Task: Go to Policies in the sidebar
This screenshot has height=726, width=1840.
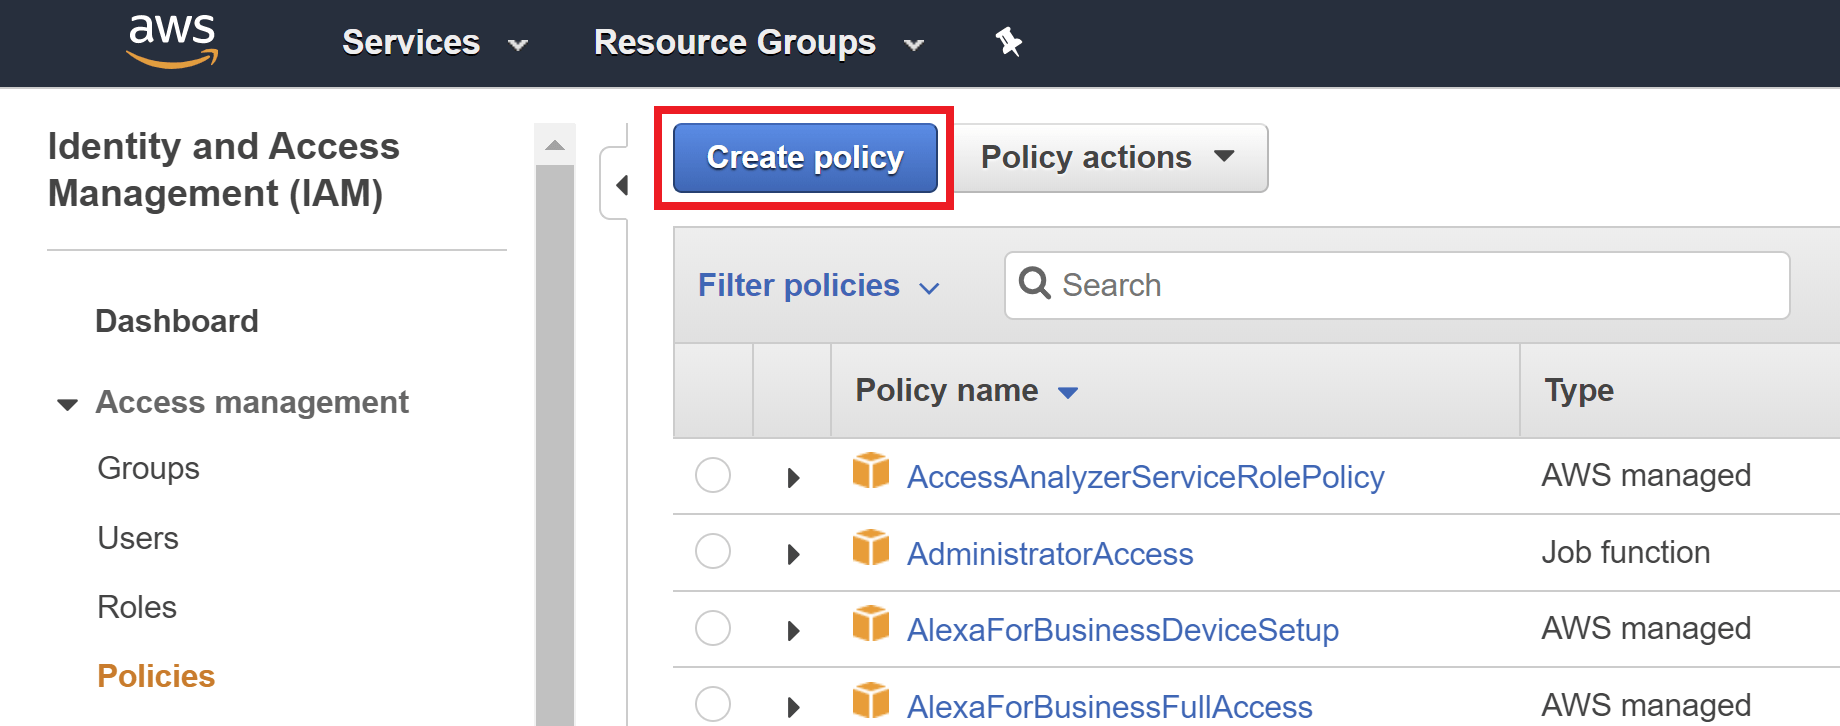Action: coord(156,676)
